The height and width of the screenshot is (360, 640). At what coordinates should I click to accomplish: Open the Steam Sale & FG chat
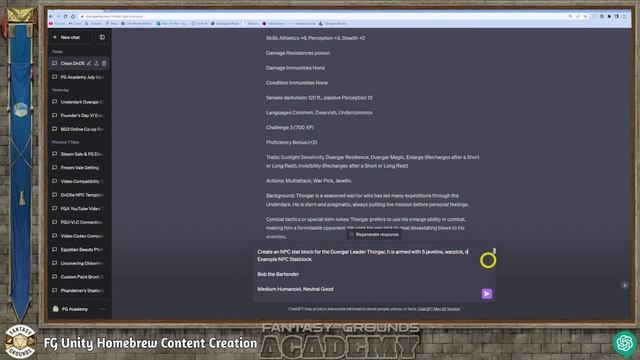pos(79,154)
